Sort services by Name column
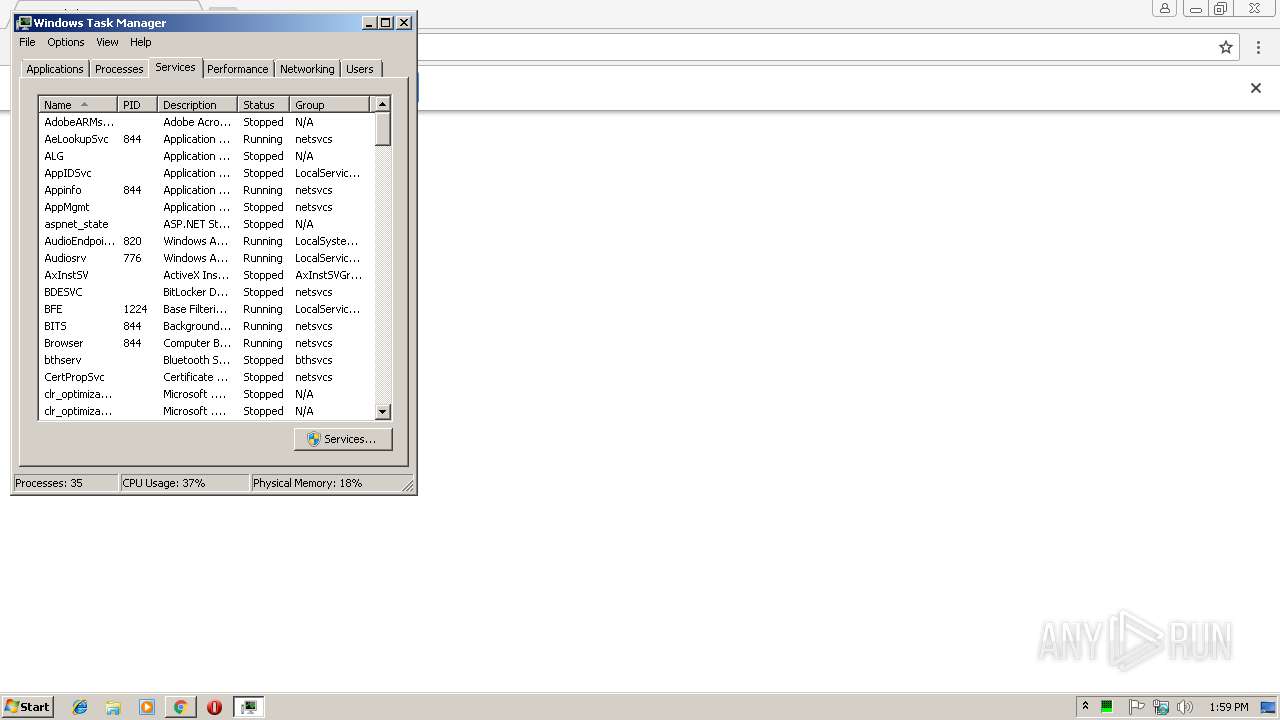The image size is (1280, 720). click(x=78, y=105)
